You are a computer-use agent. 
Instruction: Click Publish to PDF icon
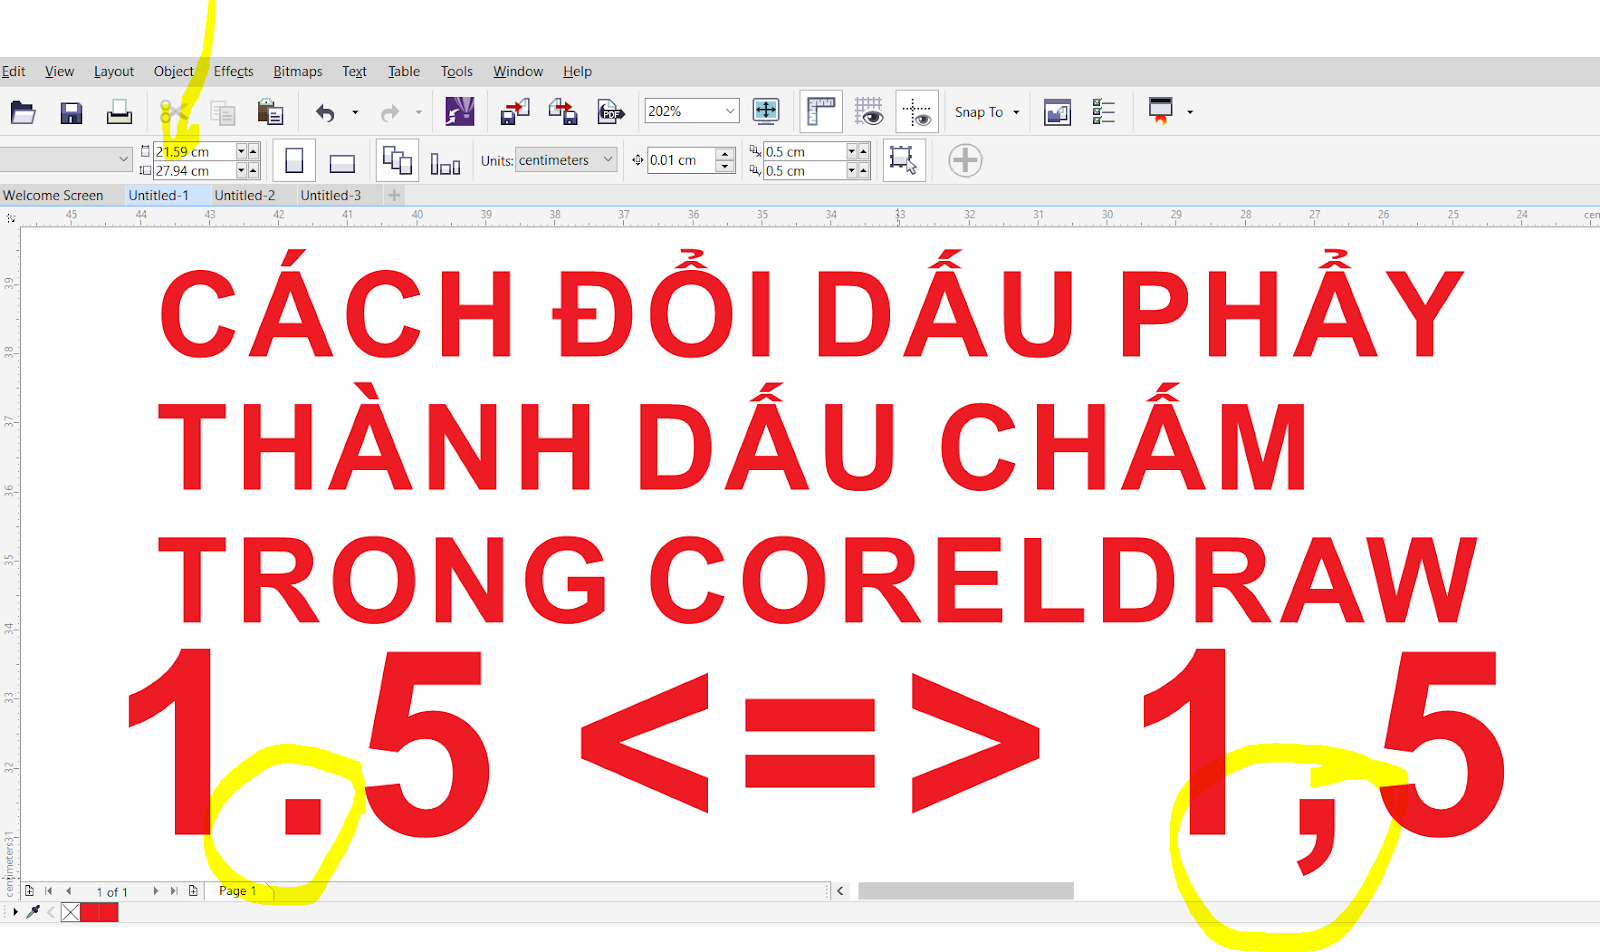611,112
